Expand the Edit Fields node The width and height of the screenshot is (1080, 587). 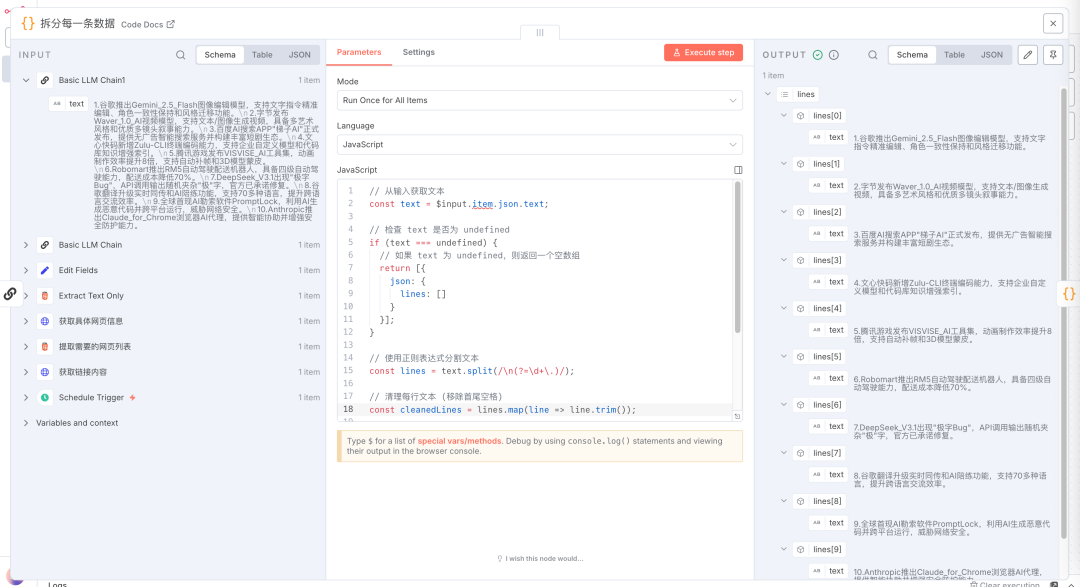pyautogui.click(x=26, y=270)
